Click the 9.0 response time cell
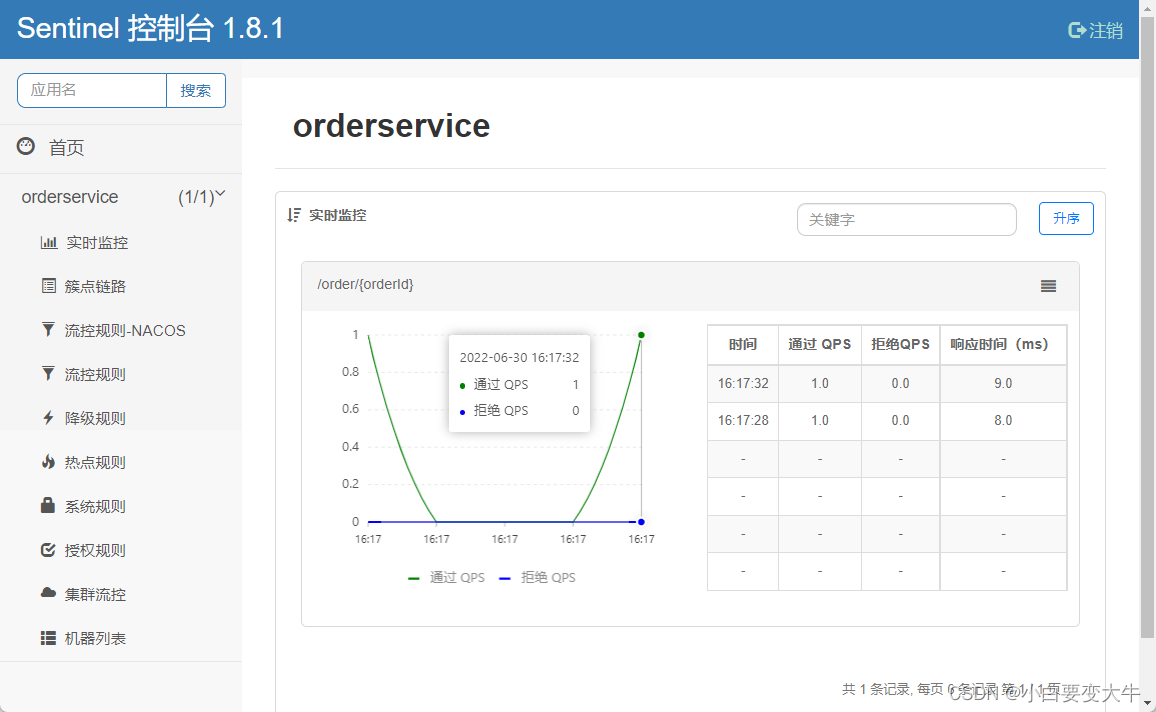The height and width of the screenshot is (712, 1156). point(1003,383)
